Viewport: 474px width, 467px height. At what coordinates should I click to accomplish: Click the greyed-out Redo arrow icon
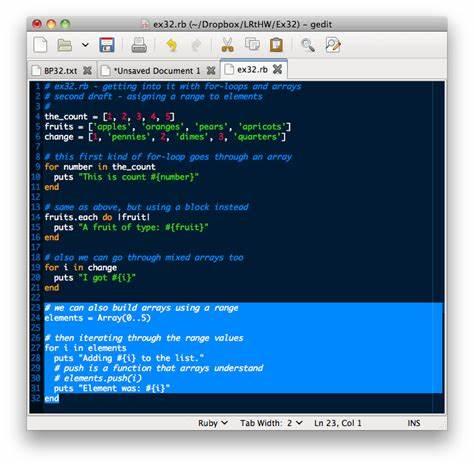[197, 45]
